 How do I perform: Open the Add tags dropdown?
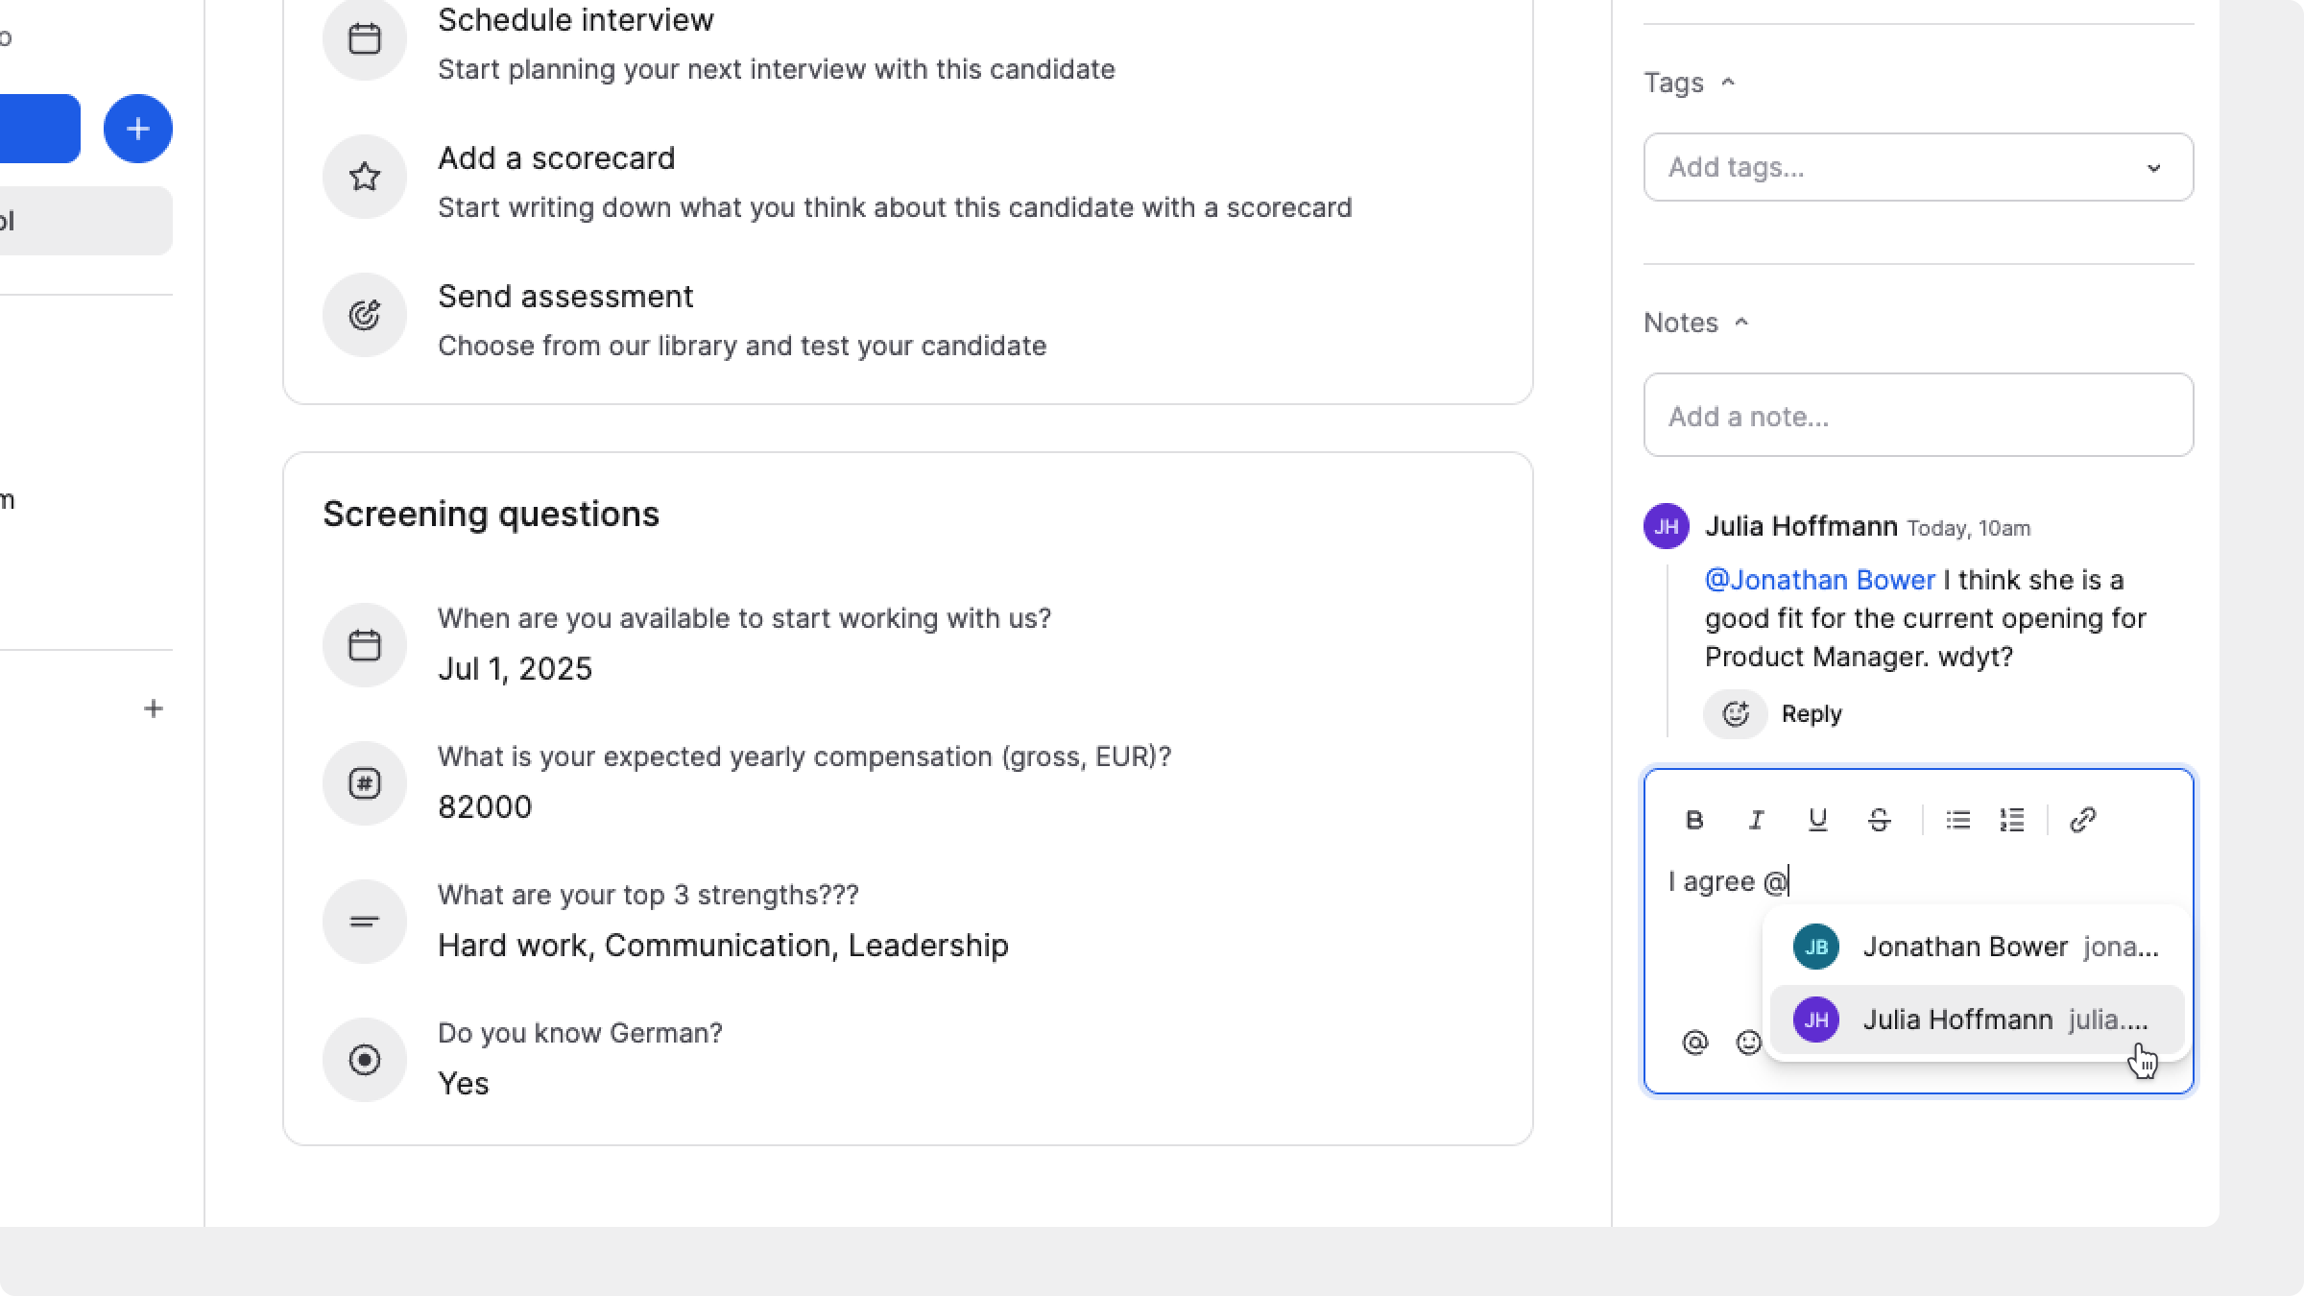pos(1918,167)
